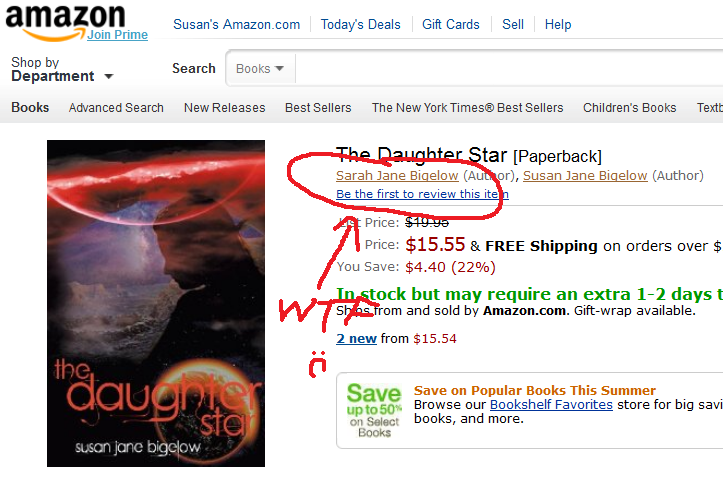Image resolution: width=723 pixels, height=491 pixels.
Task: Open Susan Jane Bigelow author link
Action: (x=585, y=176)
